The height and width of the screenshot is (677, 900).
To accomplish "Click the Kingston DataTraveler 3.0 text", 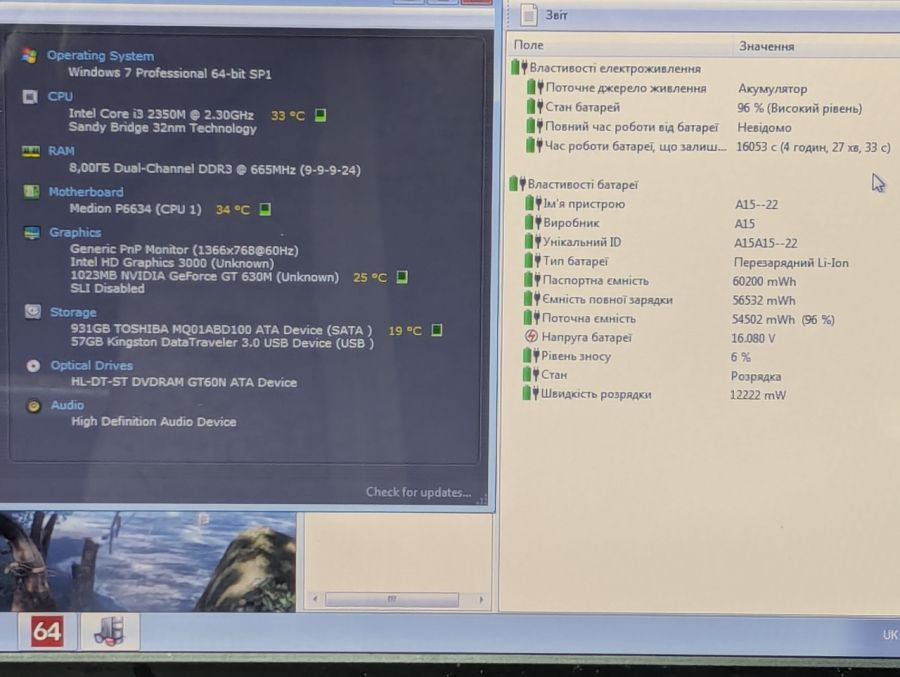I will coord(222,343).
